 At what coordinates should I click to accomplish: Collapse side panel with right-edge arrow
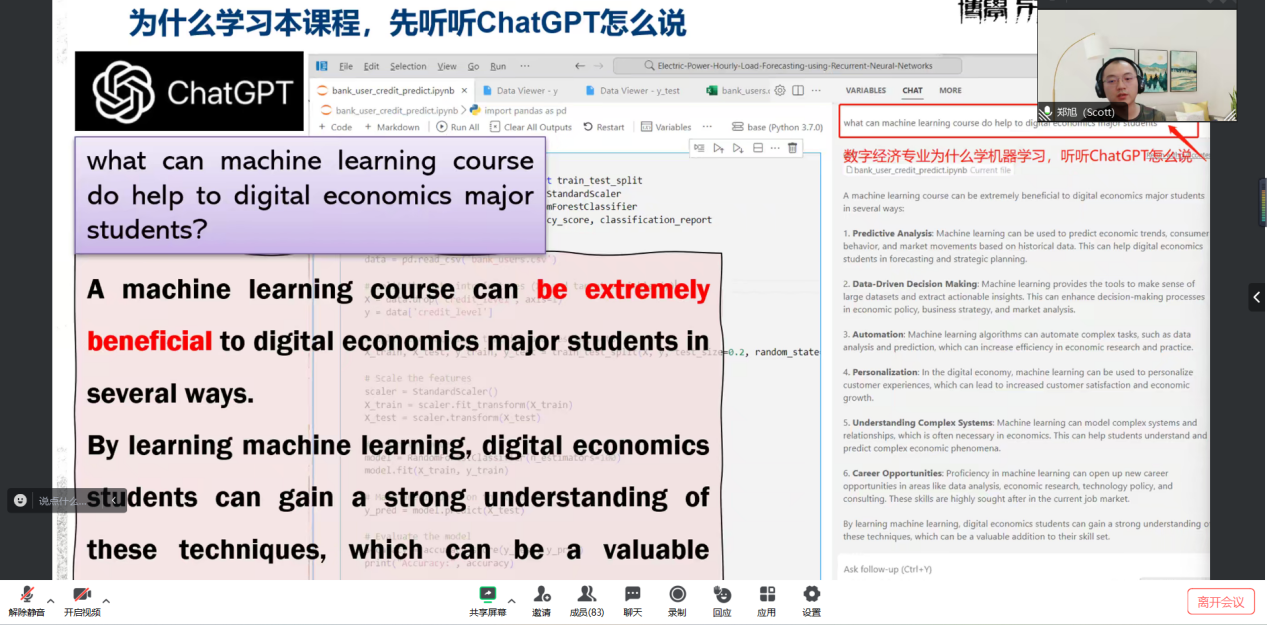1256,297
